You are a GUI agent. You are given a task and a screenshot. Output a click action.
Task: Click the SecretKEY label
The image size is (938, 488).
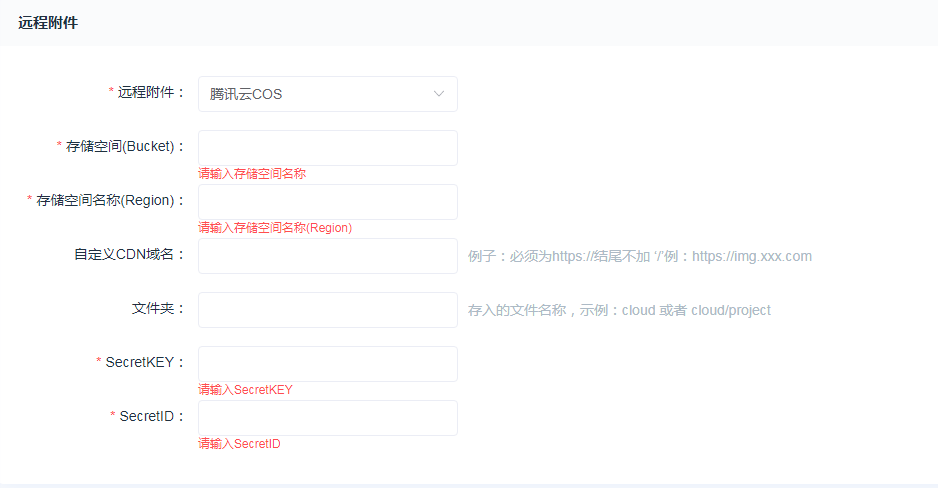(x=145, y=362)
